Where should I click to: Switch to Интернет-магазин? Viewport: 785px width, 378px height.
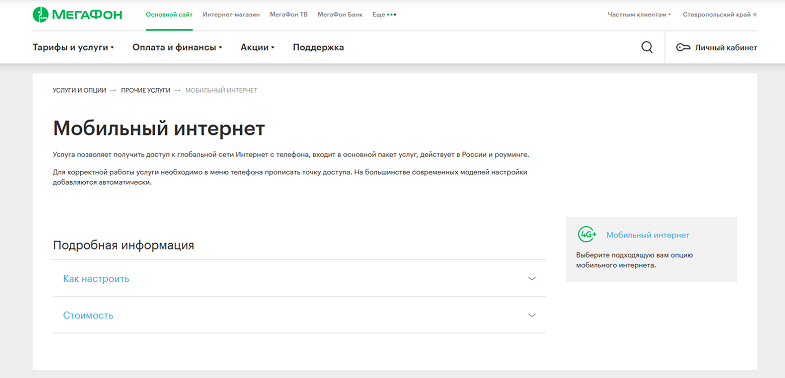click(231, 15)
